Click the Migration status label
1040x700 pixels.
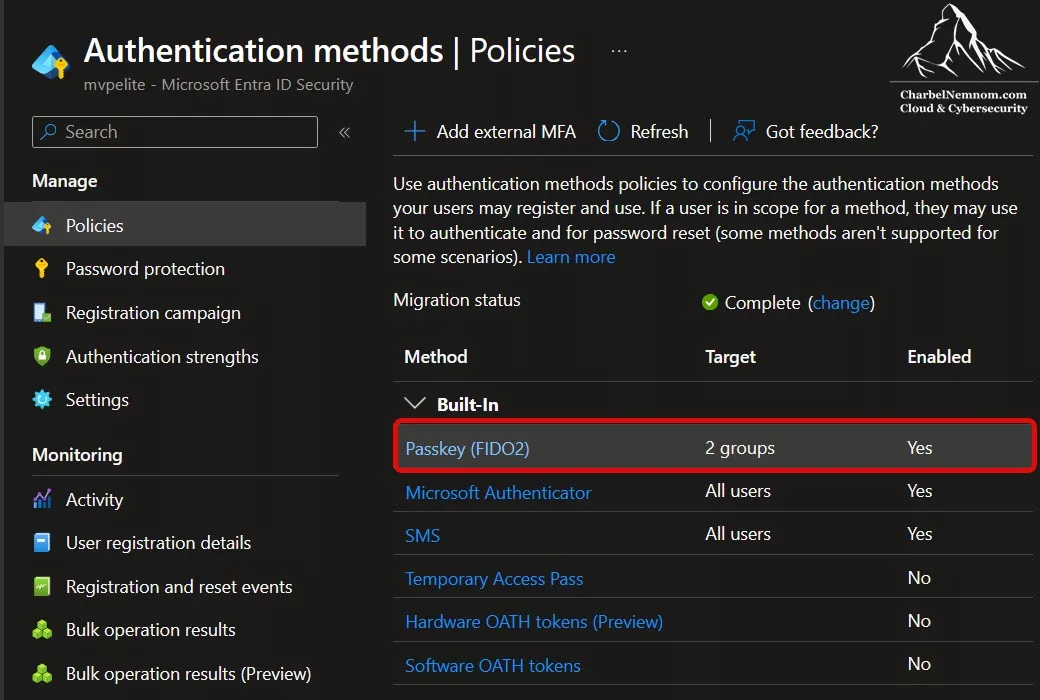(x=456, y=300)
